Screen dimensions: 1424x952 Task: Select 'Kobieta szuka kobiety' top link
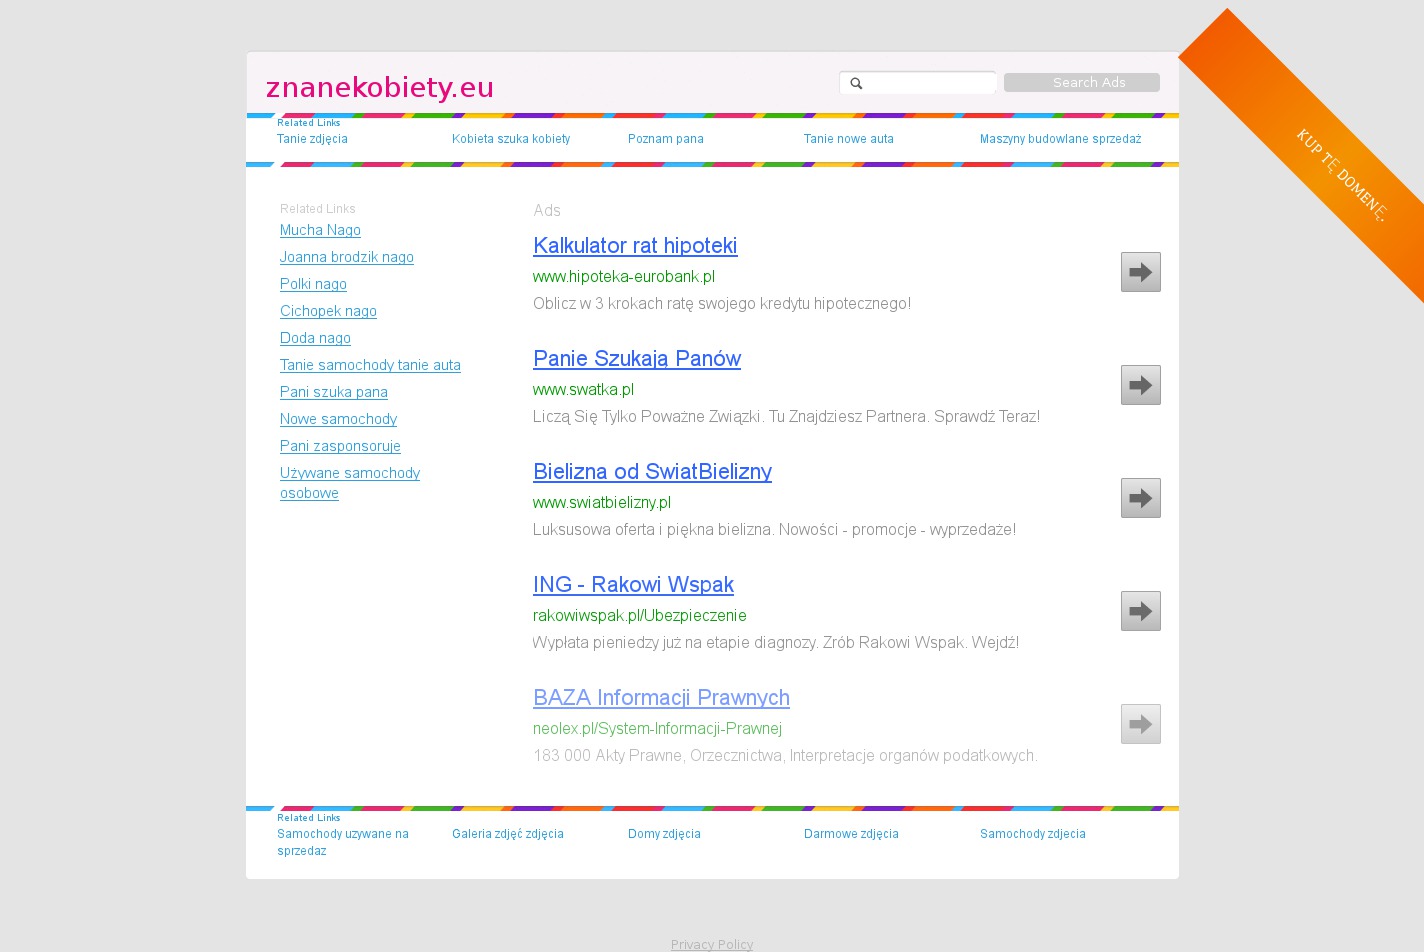click(511, 139)
